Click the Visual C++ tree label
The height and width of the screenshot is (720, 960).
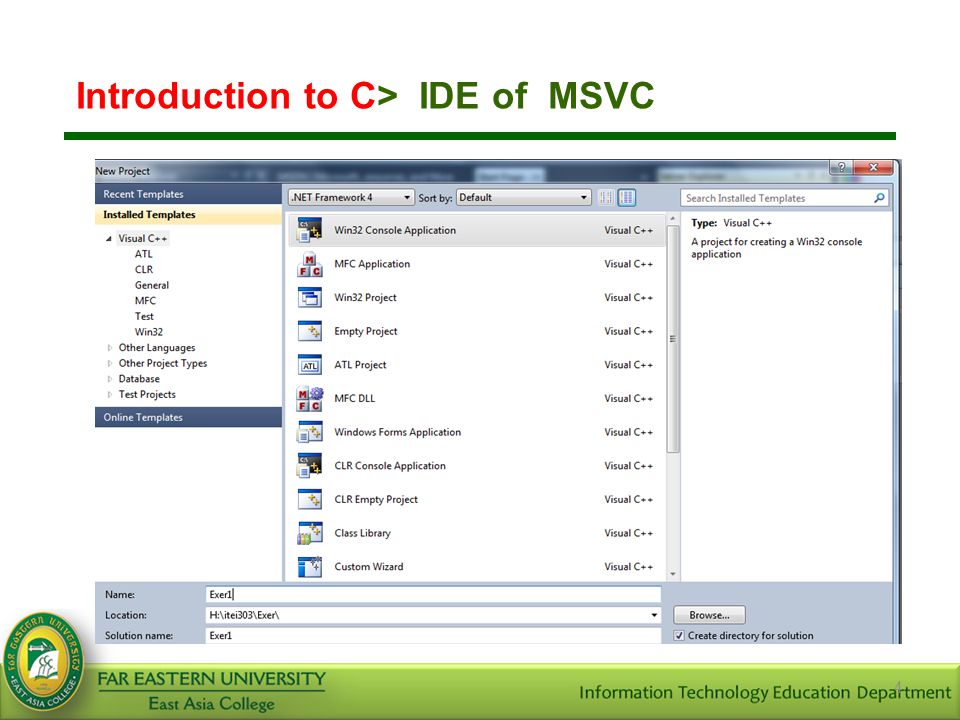pos(143,239)
